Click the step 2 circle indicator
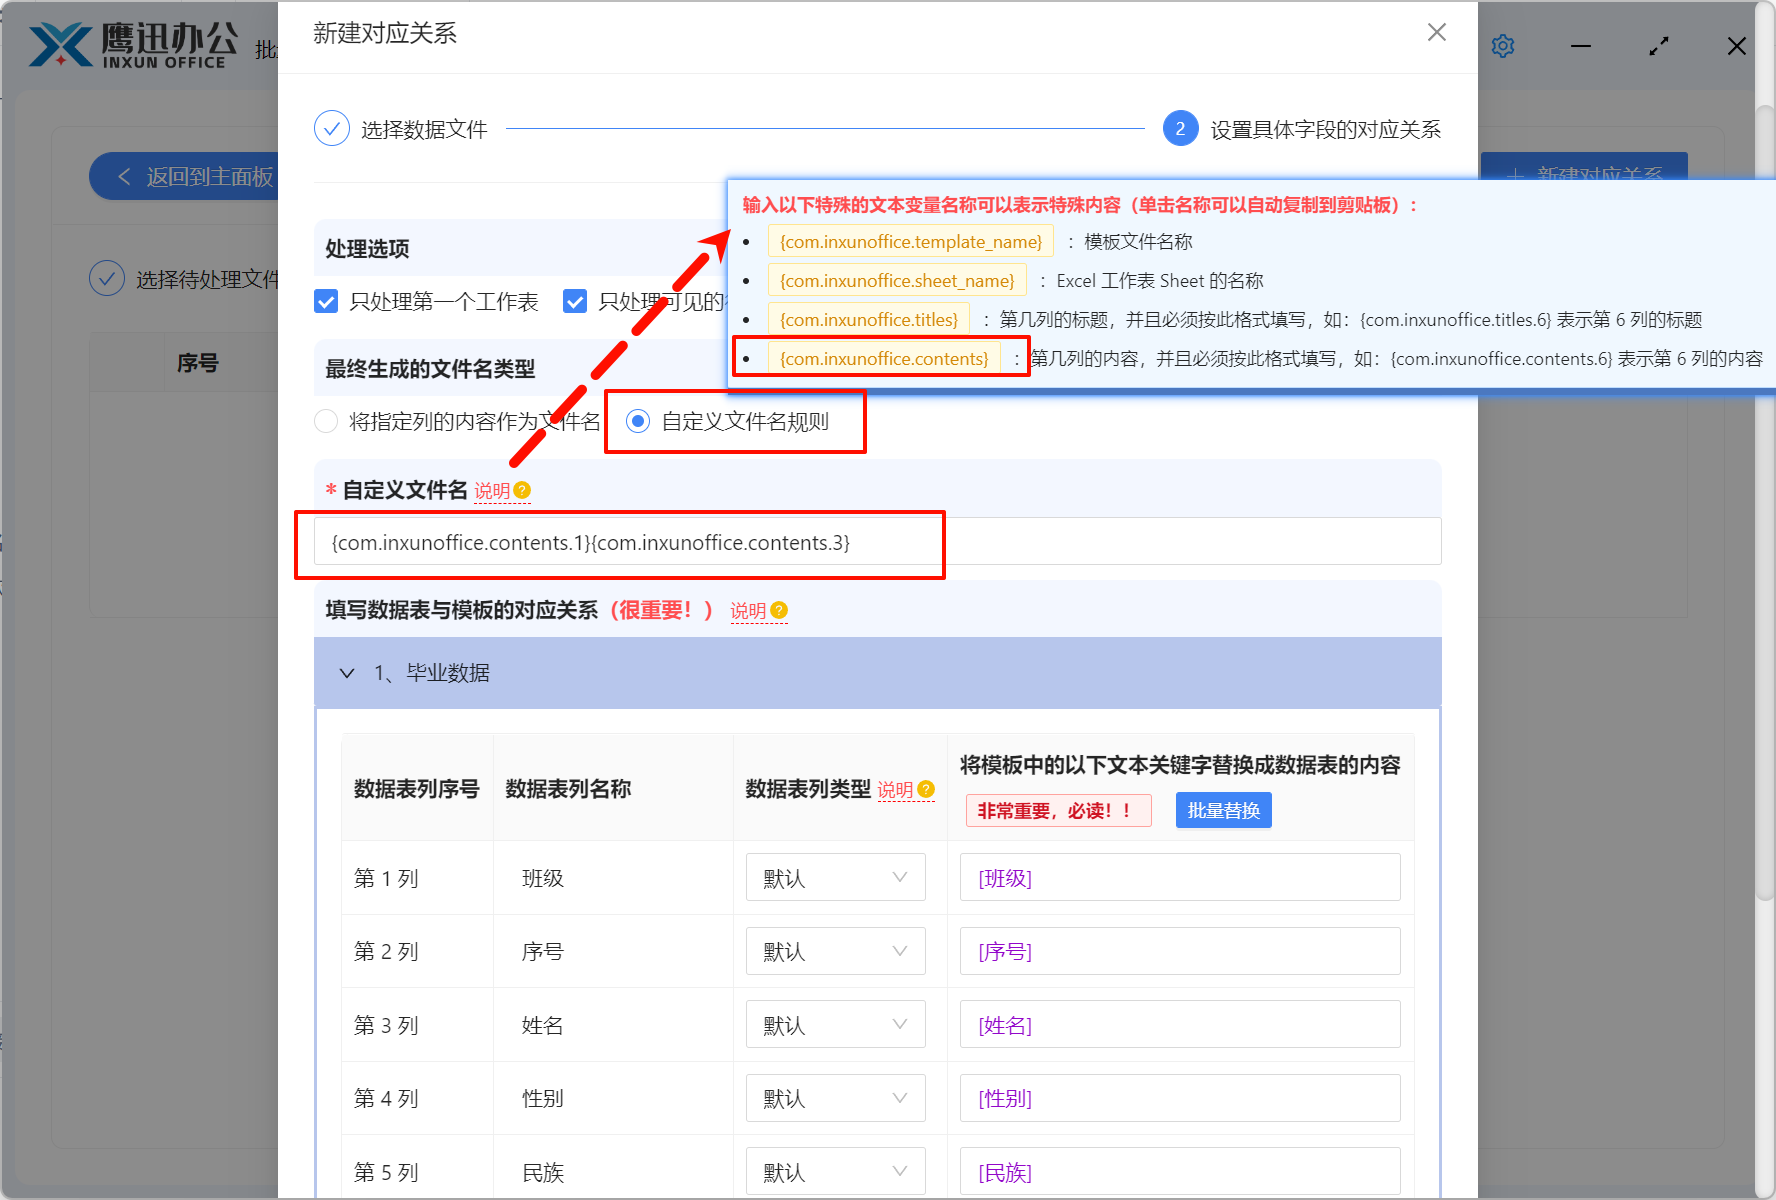Screen dimensions: 1776x1200 (x=1181, y=128)
